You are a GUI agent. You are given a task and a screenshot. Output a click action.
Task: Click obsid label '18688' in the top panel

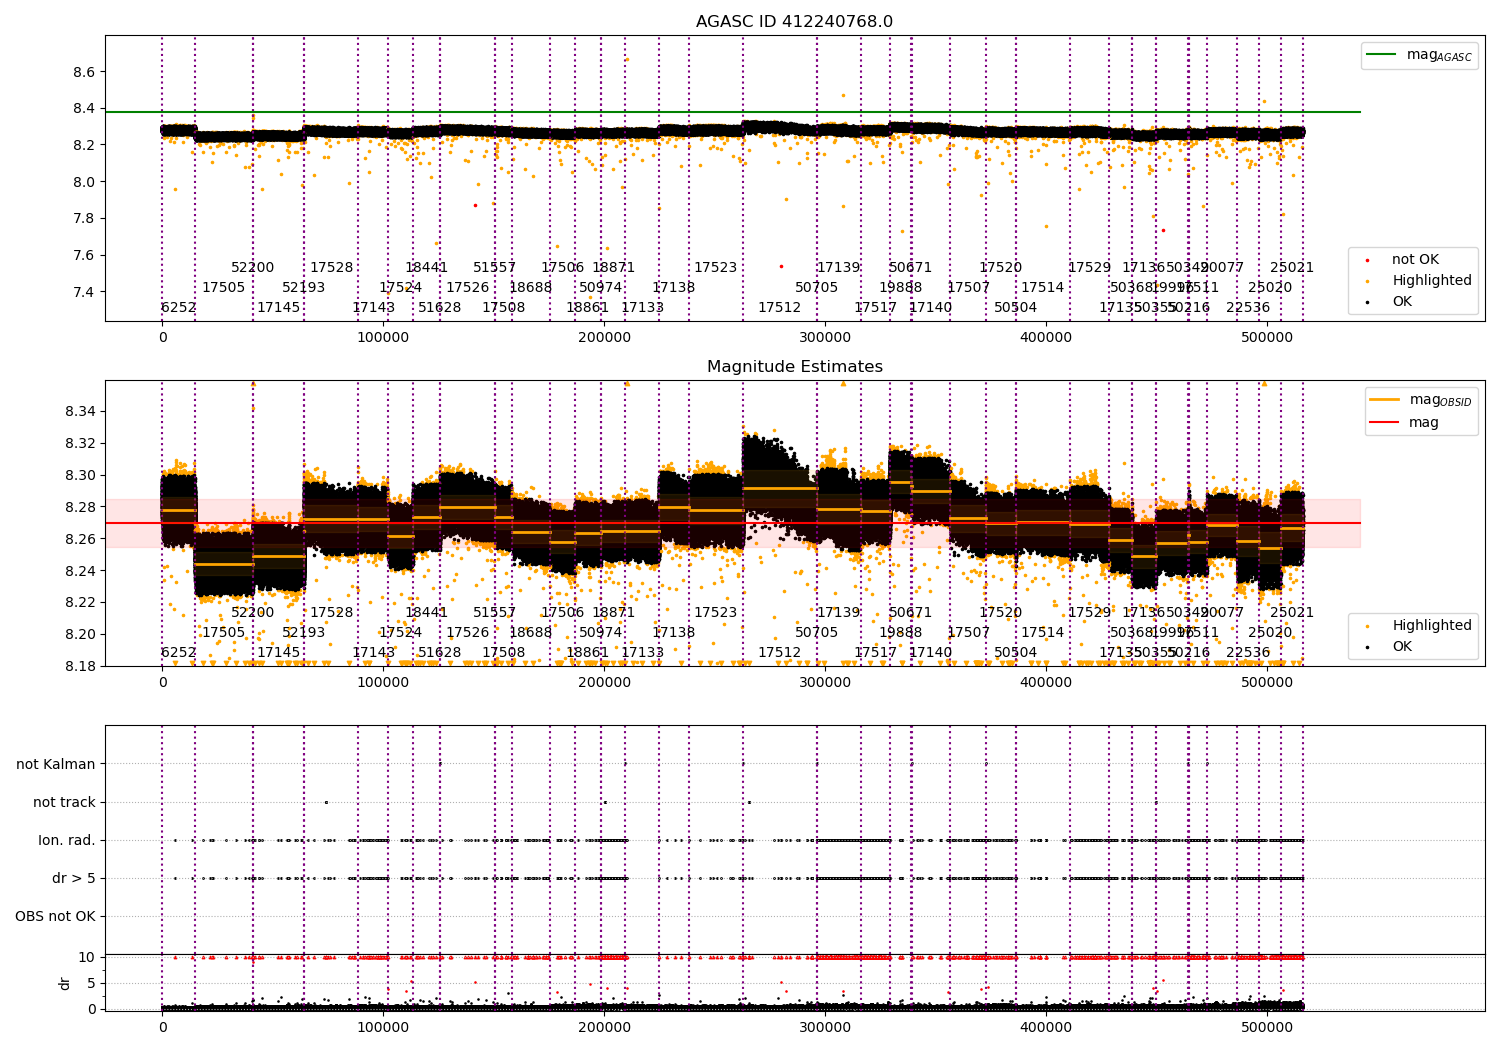click(x=530, y=287)
